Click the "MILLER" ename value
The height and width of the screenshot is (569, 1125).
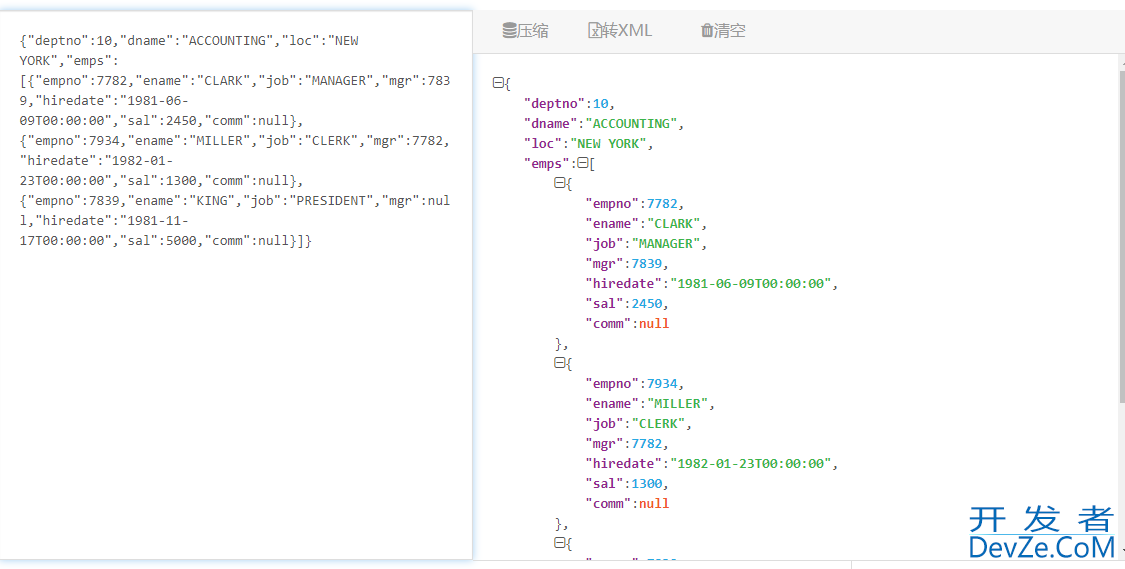pos(677,403)
